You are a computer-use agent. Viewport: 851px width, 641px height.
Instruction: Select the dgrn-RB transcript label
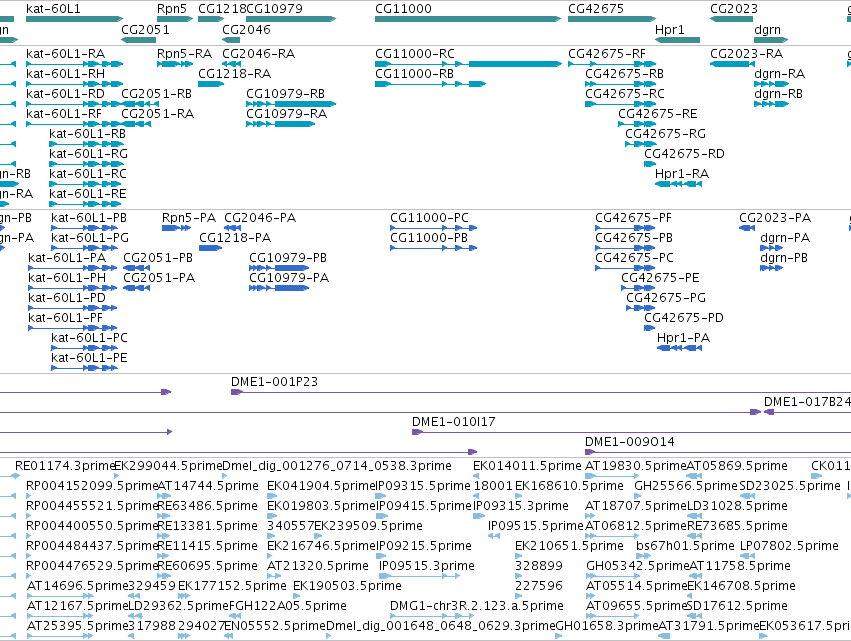779,94
